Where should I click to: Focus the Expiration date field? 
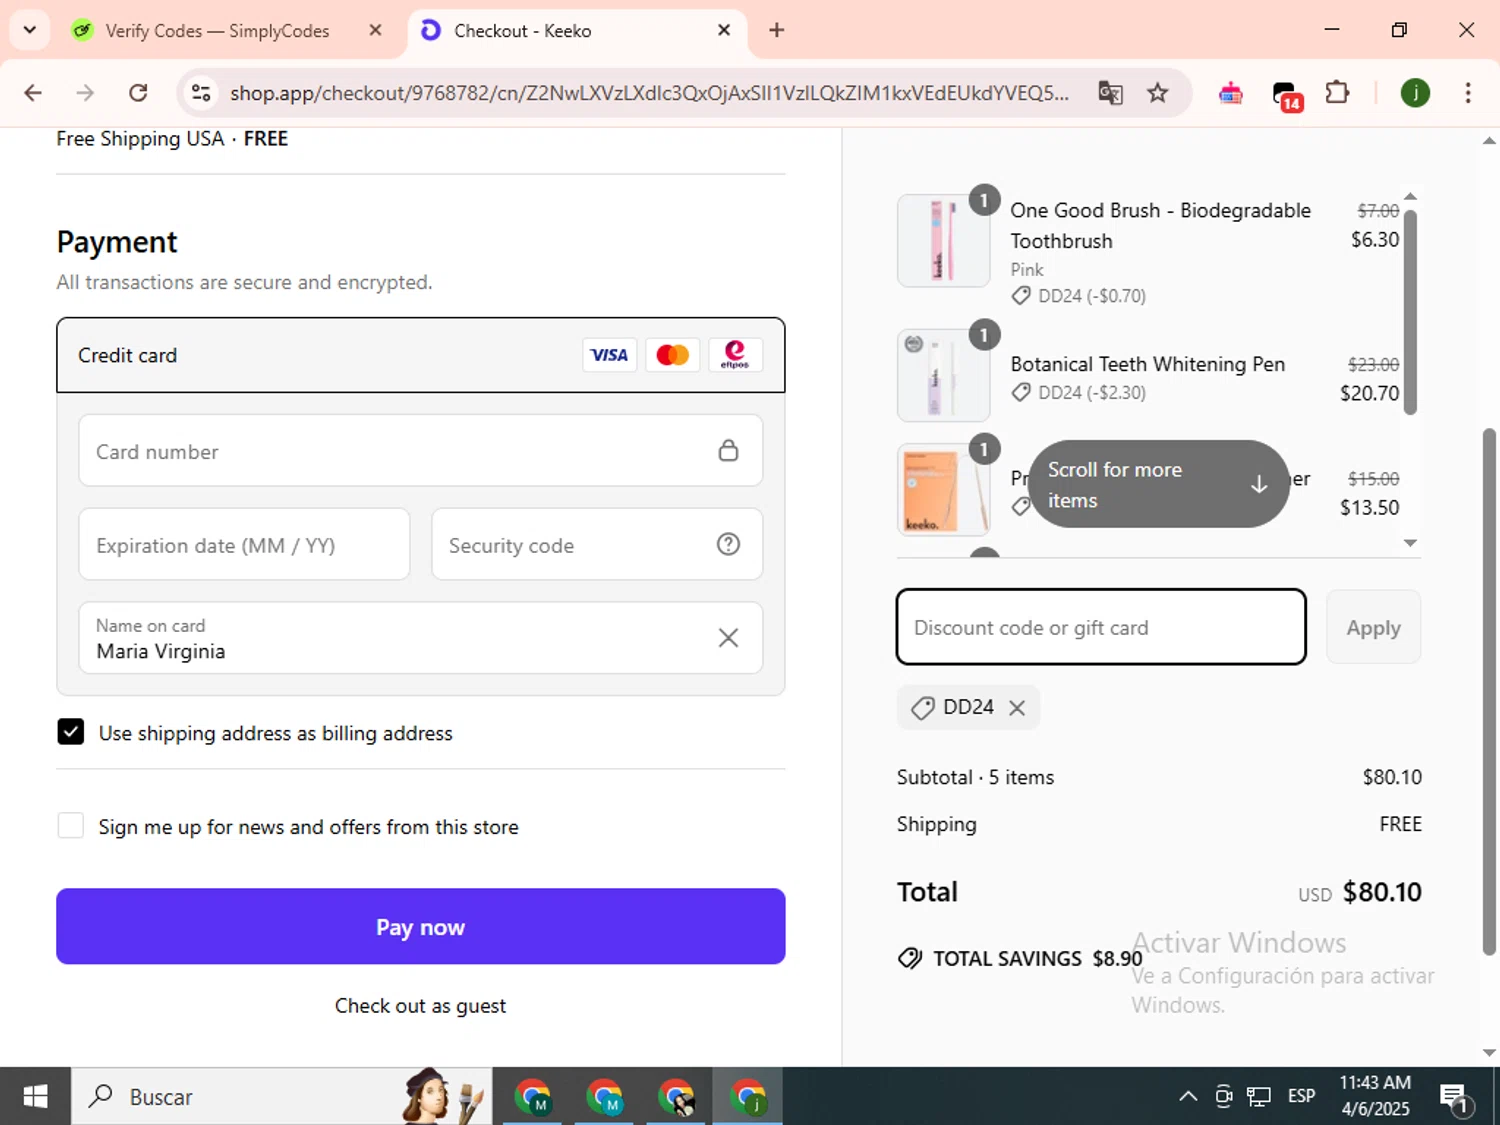(x=245, y=545)
